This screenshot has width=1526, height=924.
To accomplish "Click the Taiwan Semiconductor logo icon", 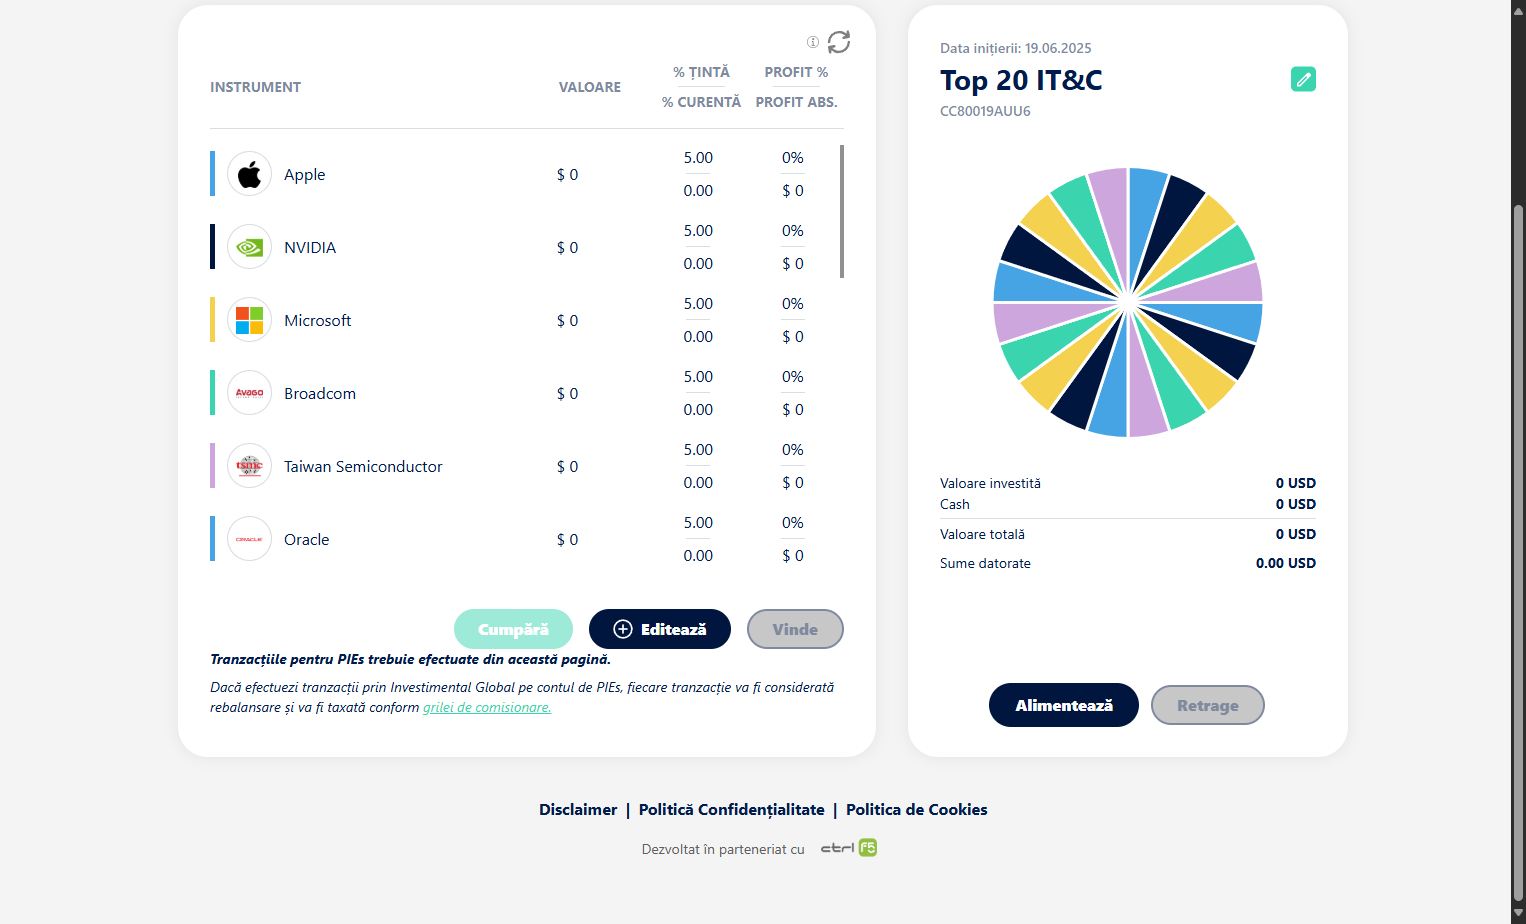I will coord(249,466).
